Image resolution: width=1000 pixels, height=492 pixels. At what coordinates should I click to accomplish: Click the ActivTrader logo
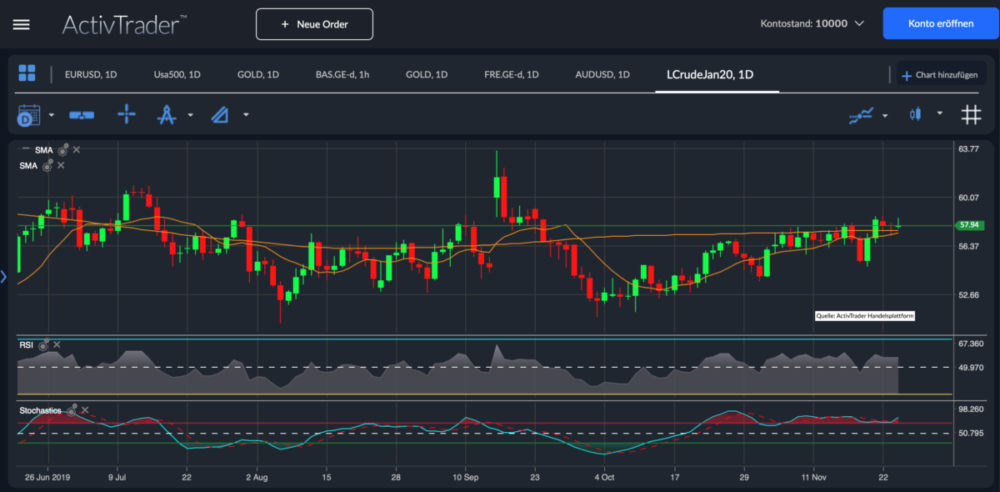(124, 24)
